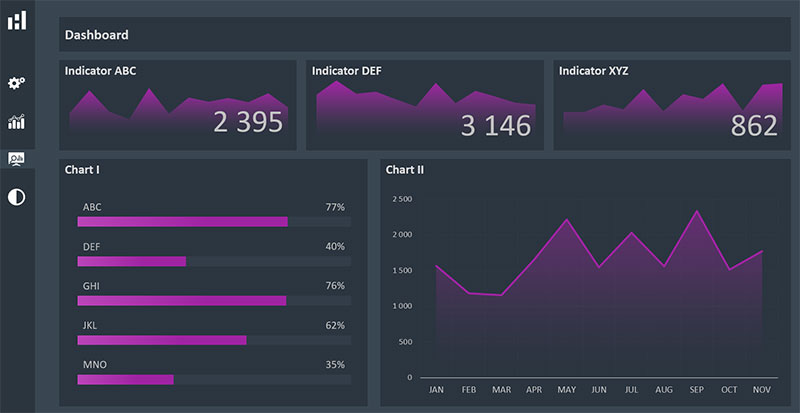Select the dashboard presentation screen icon

[x=17, y=159]
